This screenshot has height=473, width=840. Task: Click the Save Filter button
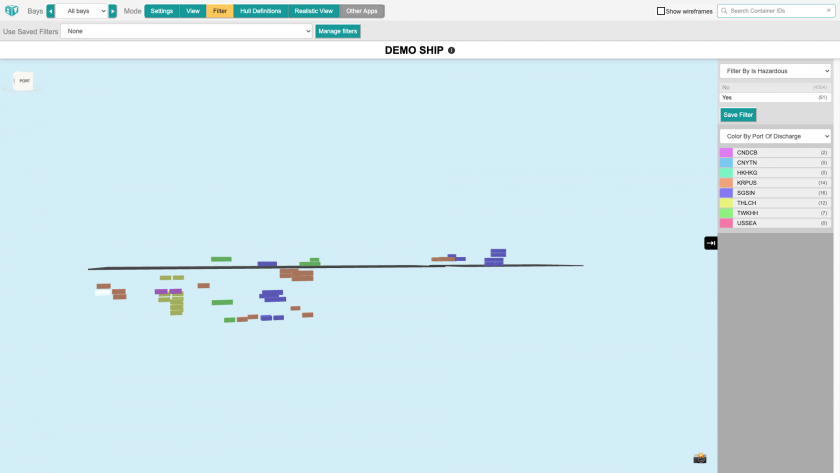pyautogui.click(x=738, y=115)
